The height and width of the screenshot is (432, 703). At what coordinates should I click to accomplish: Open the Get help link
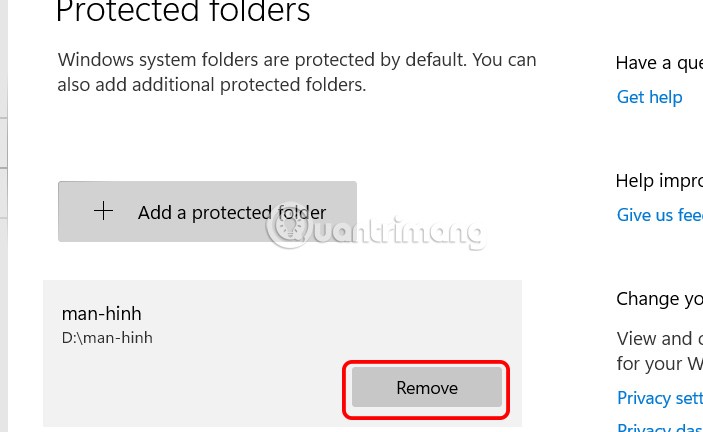[x=649, y=97]
